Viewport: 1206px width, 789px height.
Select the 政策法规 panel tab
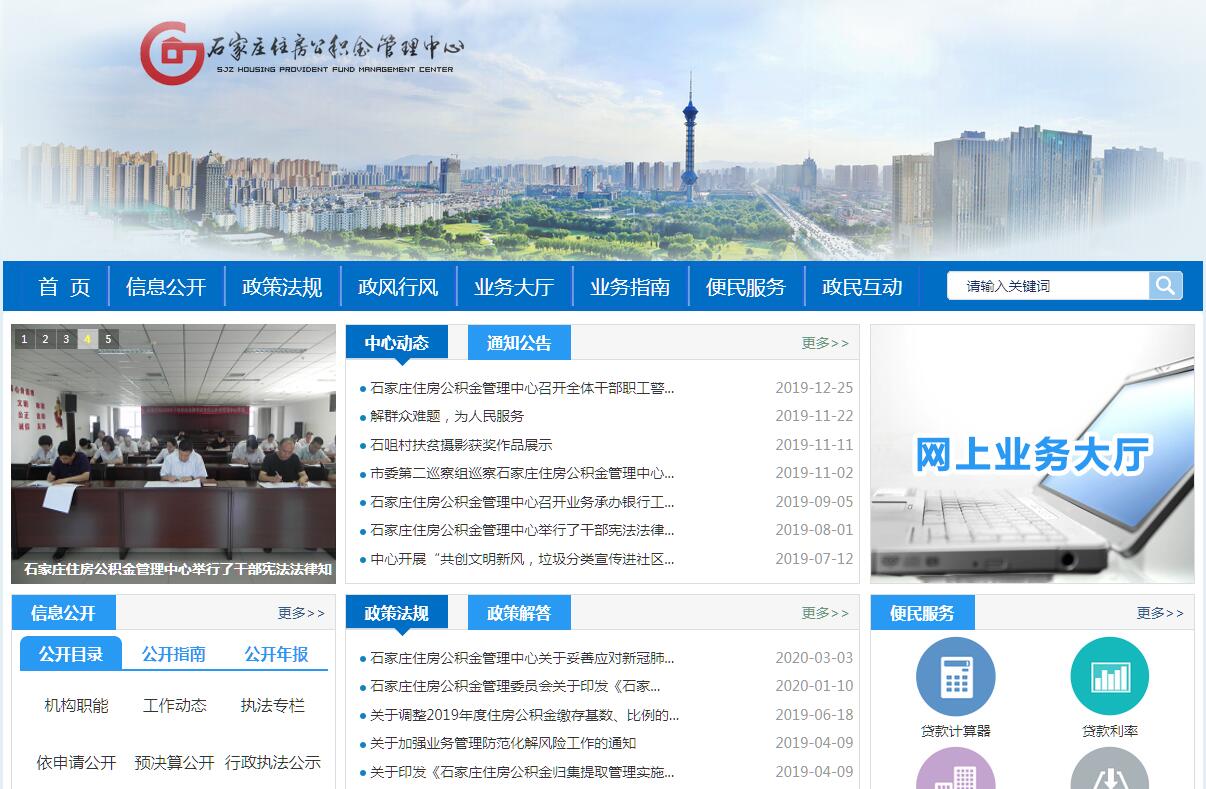(397, 613)
